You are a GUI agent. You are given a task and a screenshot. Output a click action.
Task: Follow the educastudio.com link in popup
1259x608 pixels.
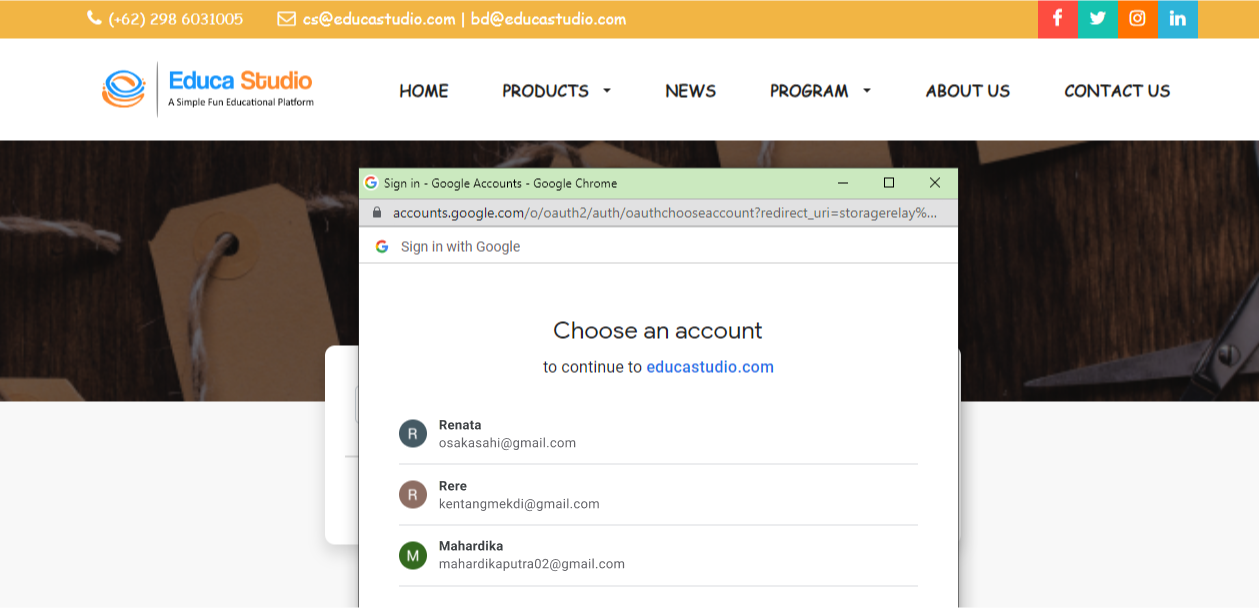click(x=710, y=367)
